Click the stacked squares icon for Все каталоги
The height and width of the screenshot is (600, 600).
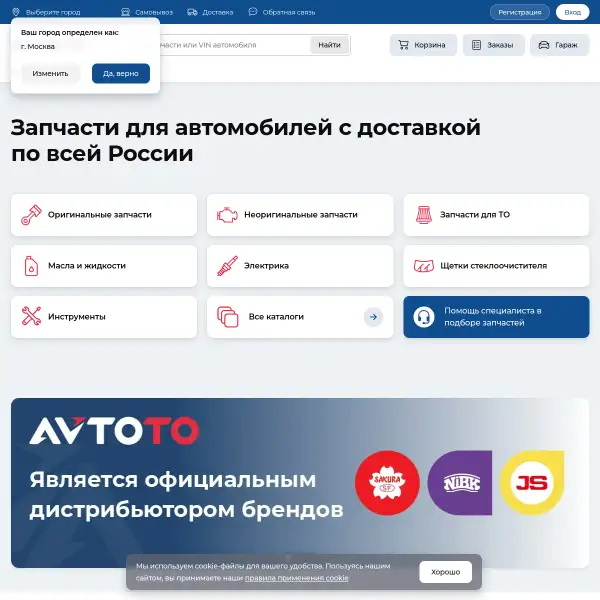tap(228, 317)
